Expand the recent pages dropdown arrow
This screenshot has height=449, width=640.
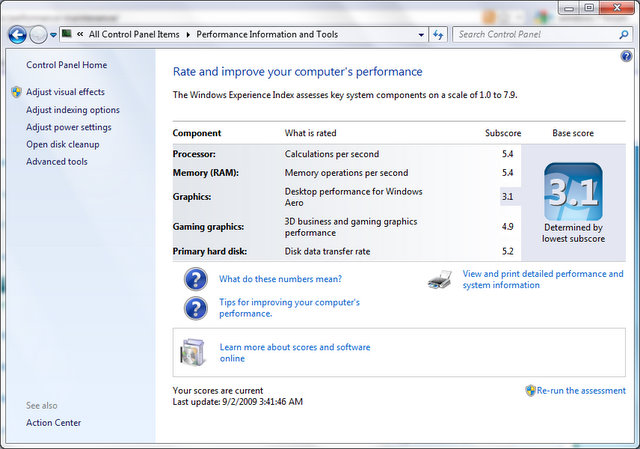[53, 35]
